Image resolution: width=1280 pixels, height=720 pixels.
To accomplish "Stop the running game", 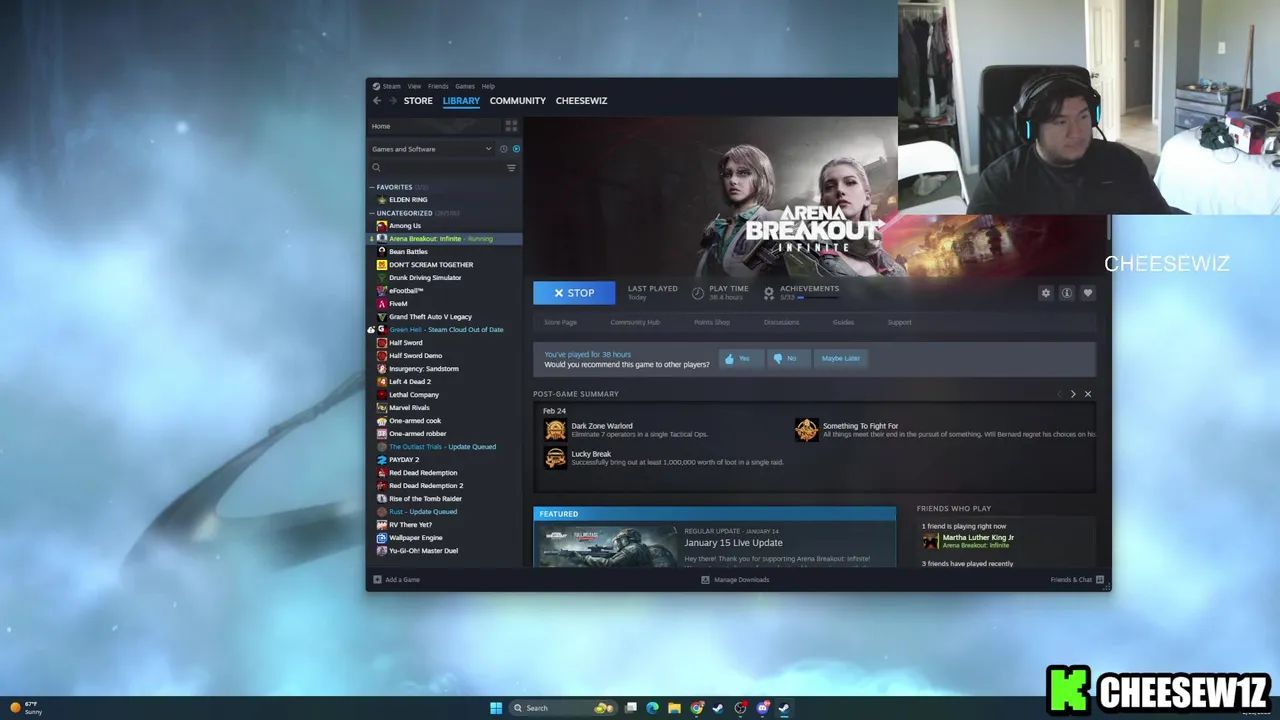I will (x=574, y=293).
